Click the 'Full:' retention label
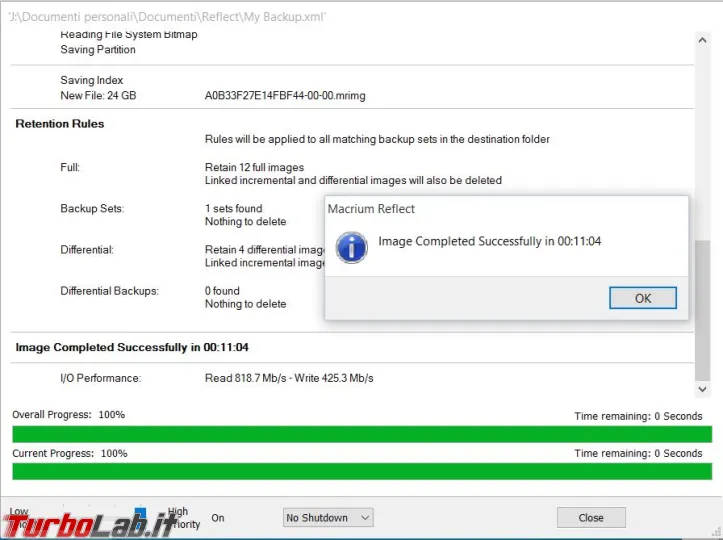This screenshot has height=540, width=723. [70, 167]
